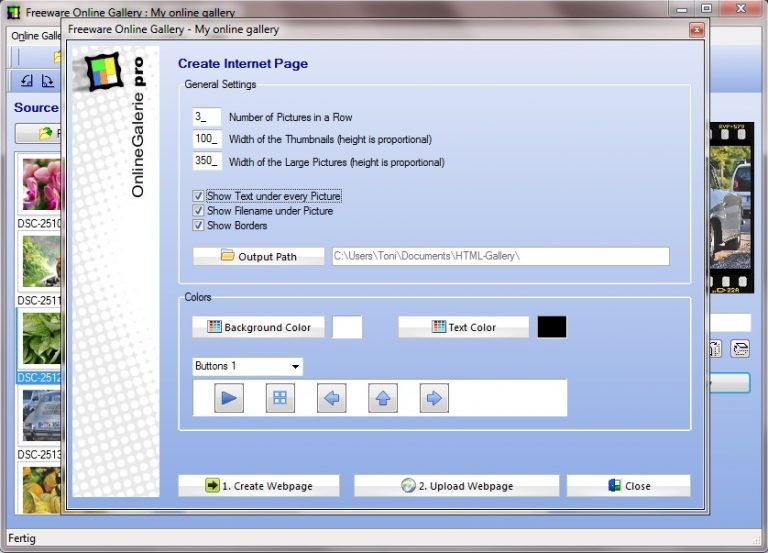Maximize the main Freeware Online Gallery window
768x553 pixels.
pyautogui.click(x=706, y=9)
